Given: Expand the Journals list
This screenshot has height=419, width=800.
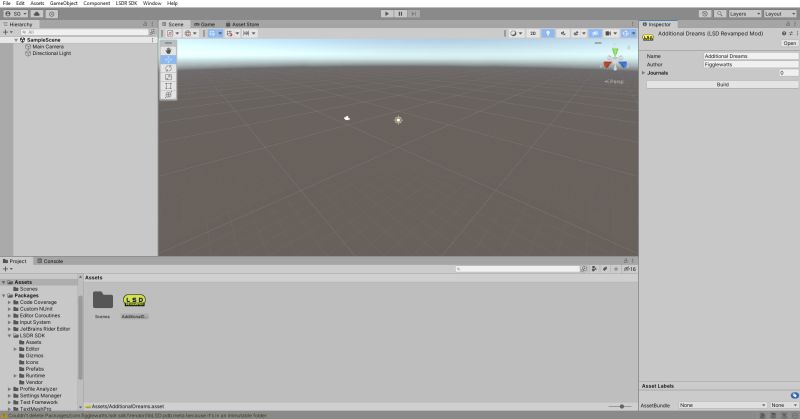Looking at the screenshot, I should tap(644, 73).
